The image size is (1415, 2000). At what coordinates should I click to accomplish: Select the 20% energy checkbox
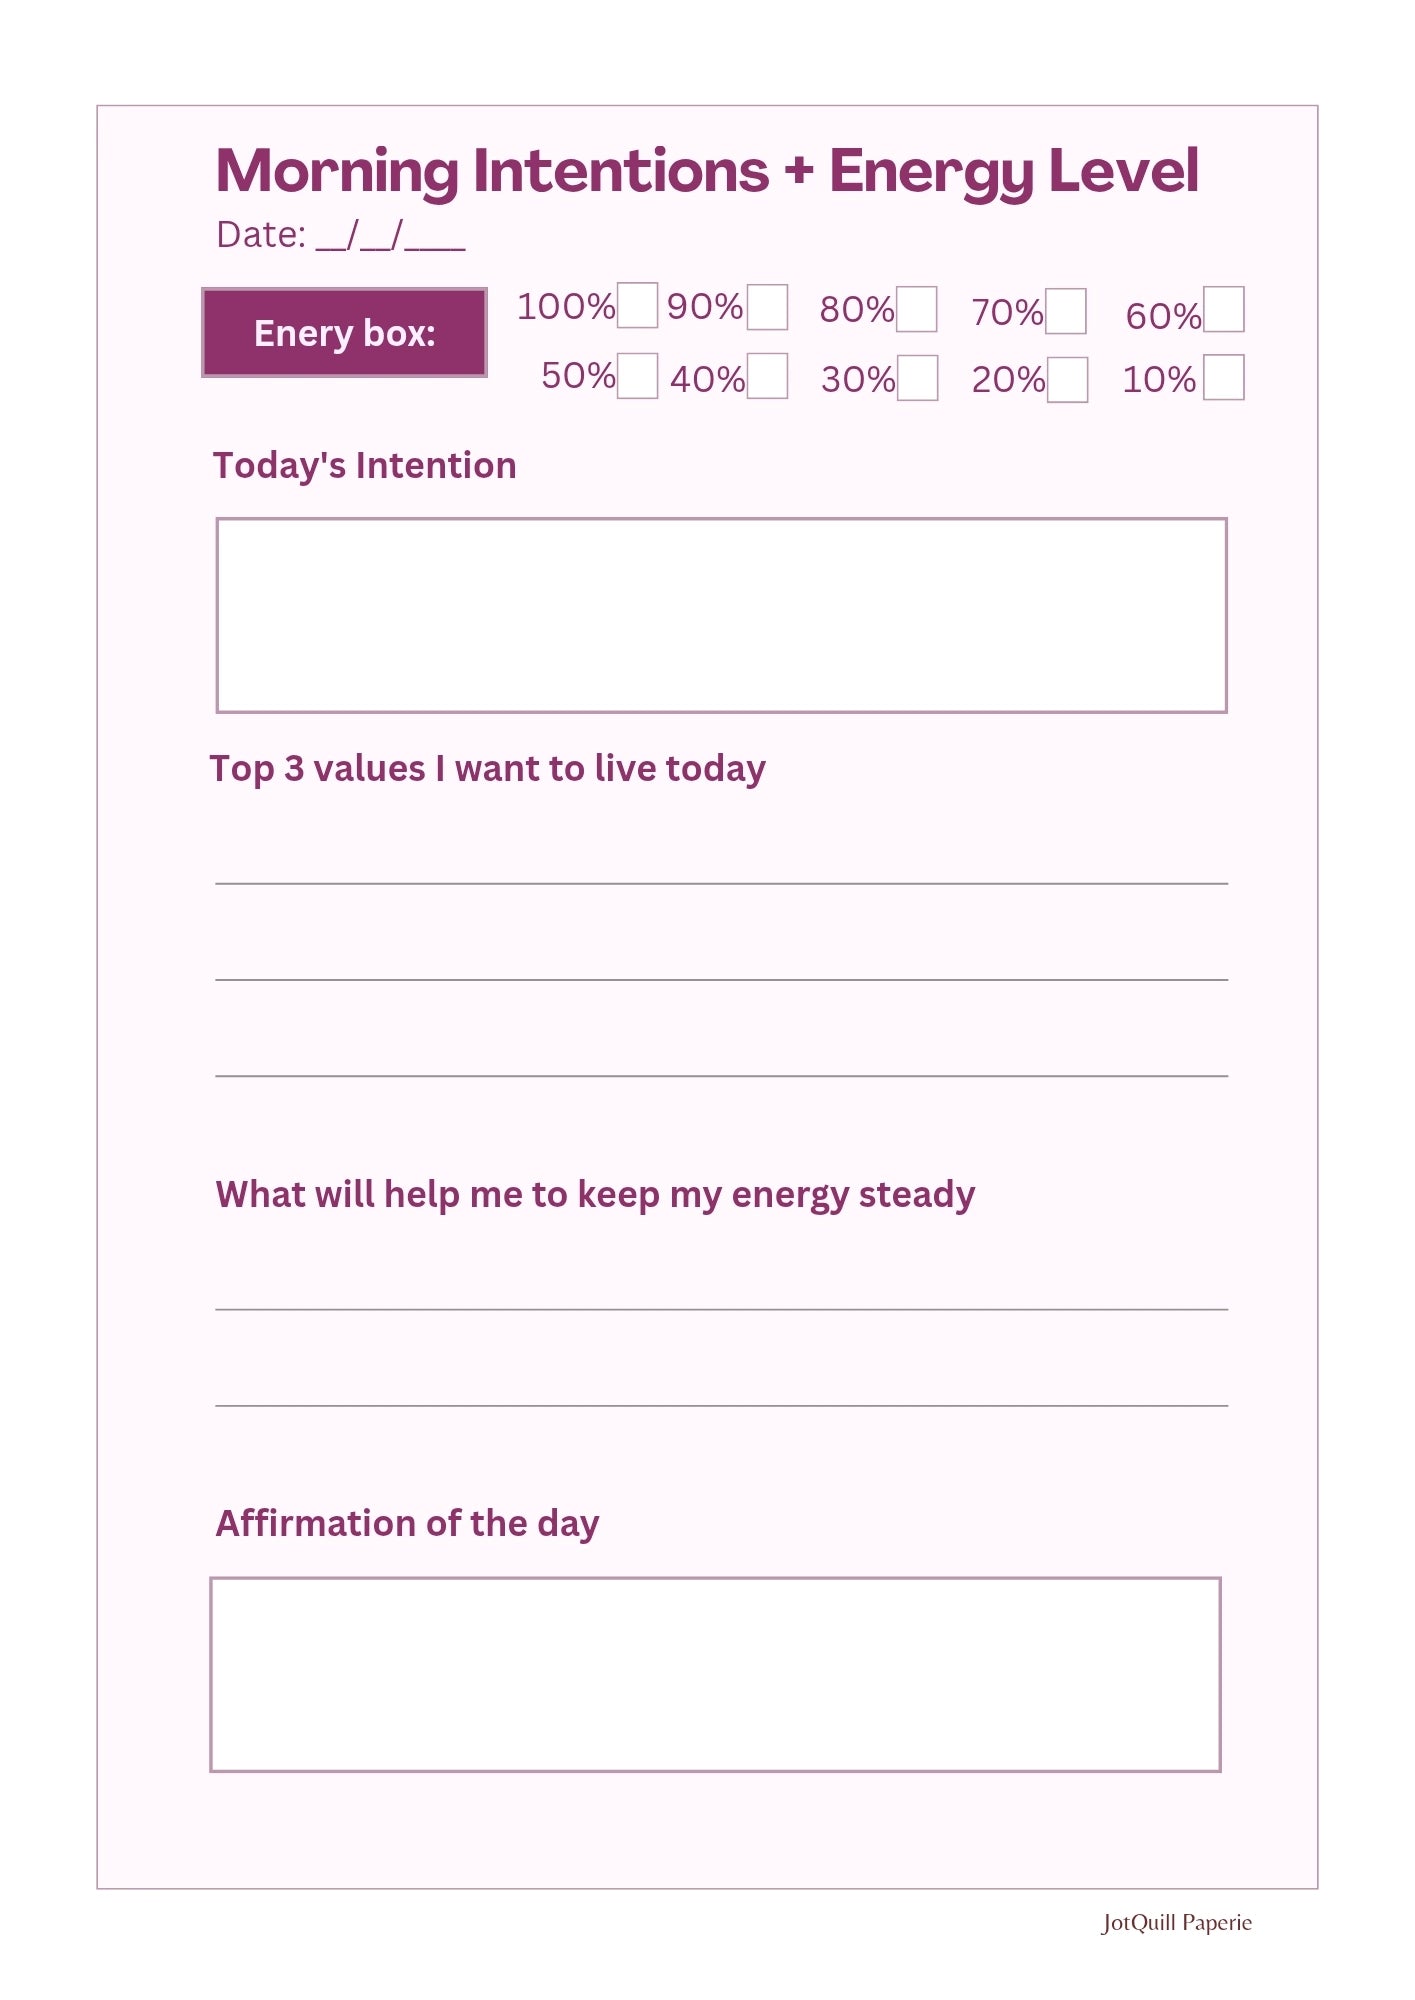tap(1067, 380)
